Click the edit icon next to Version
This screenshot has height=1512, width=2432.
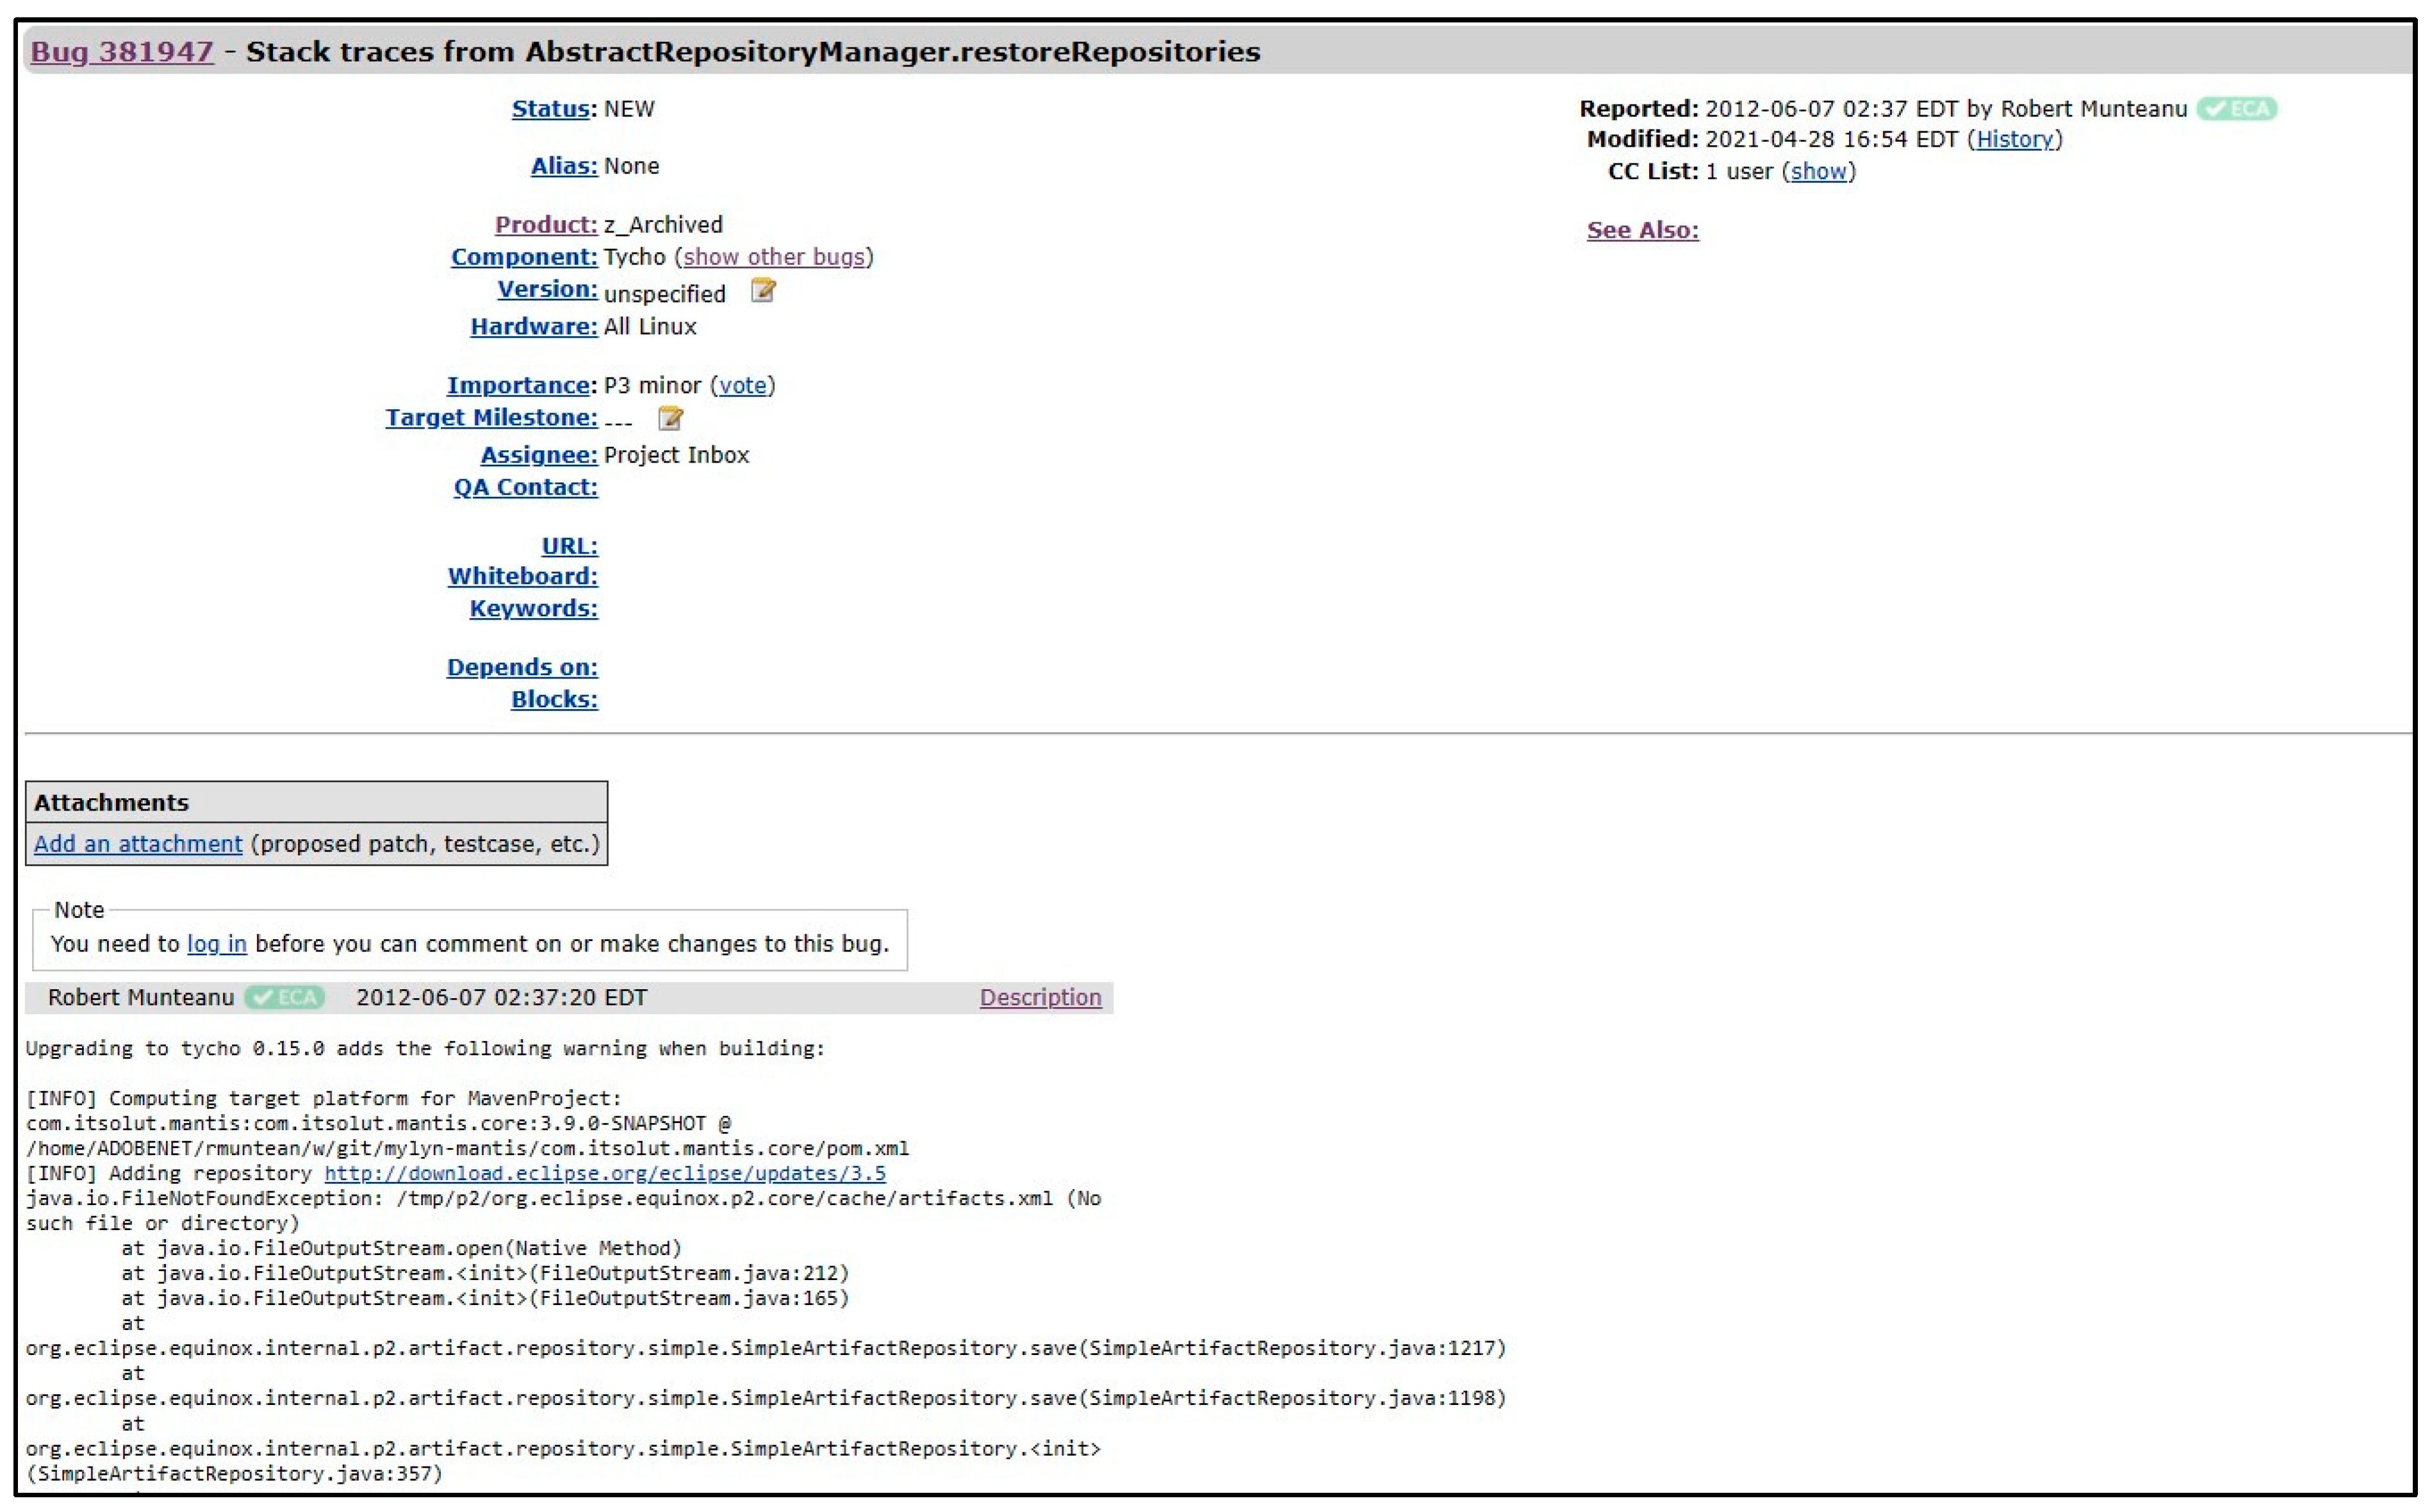763,291
